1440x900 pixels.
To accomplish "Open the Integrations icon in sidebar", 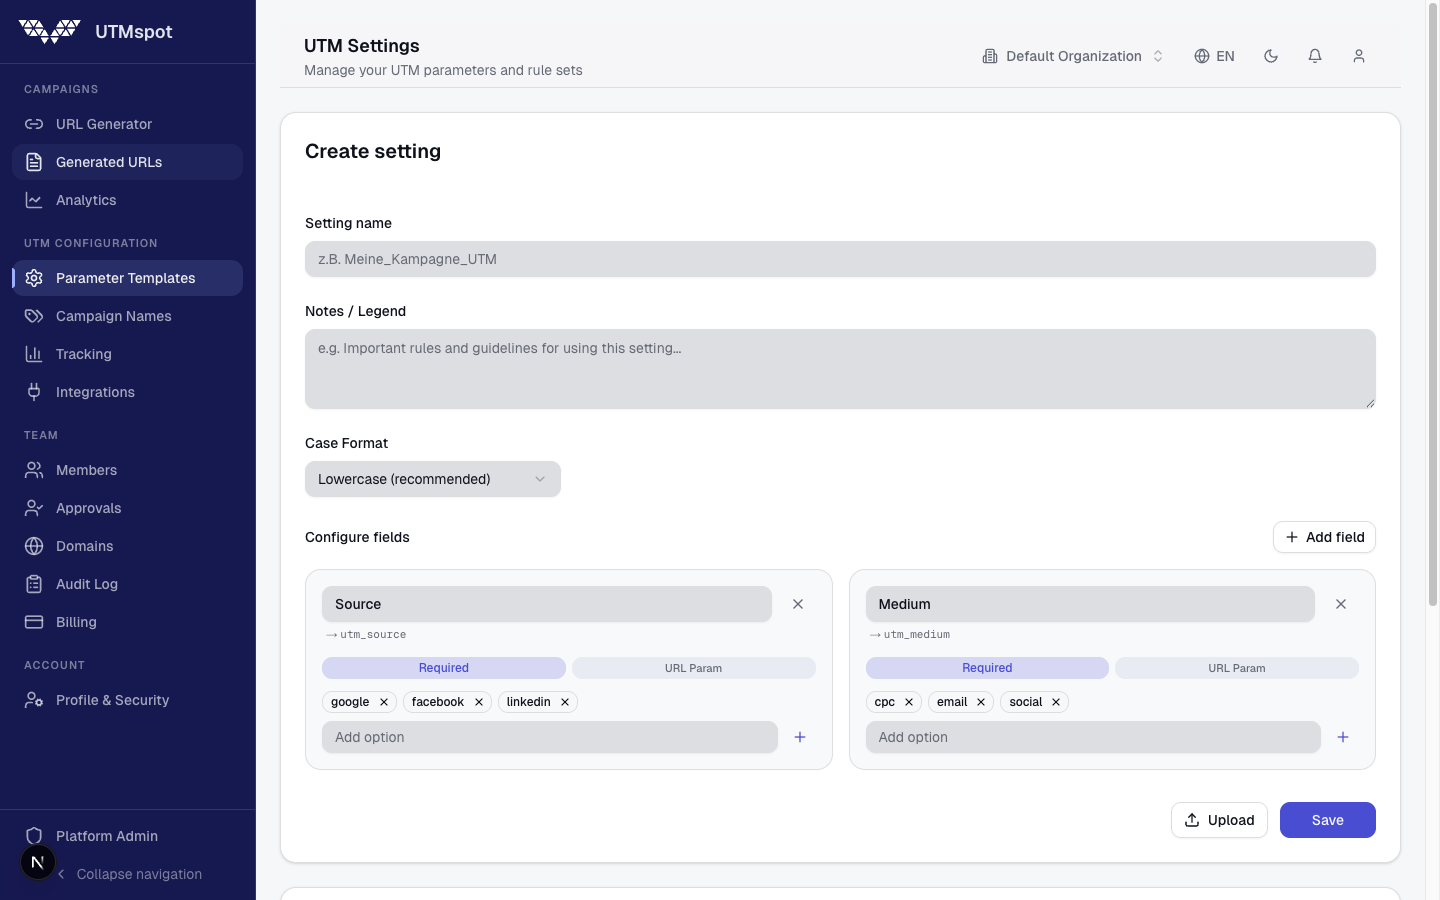I will [33, 391].
